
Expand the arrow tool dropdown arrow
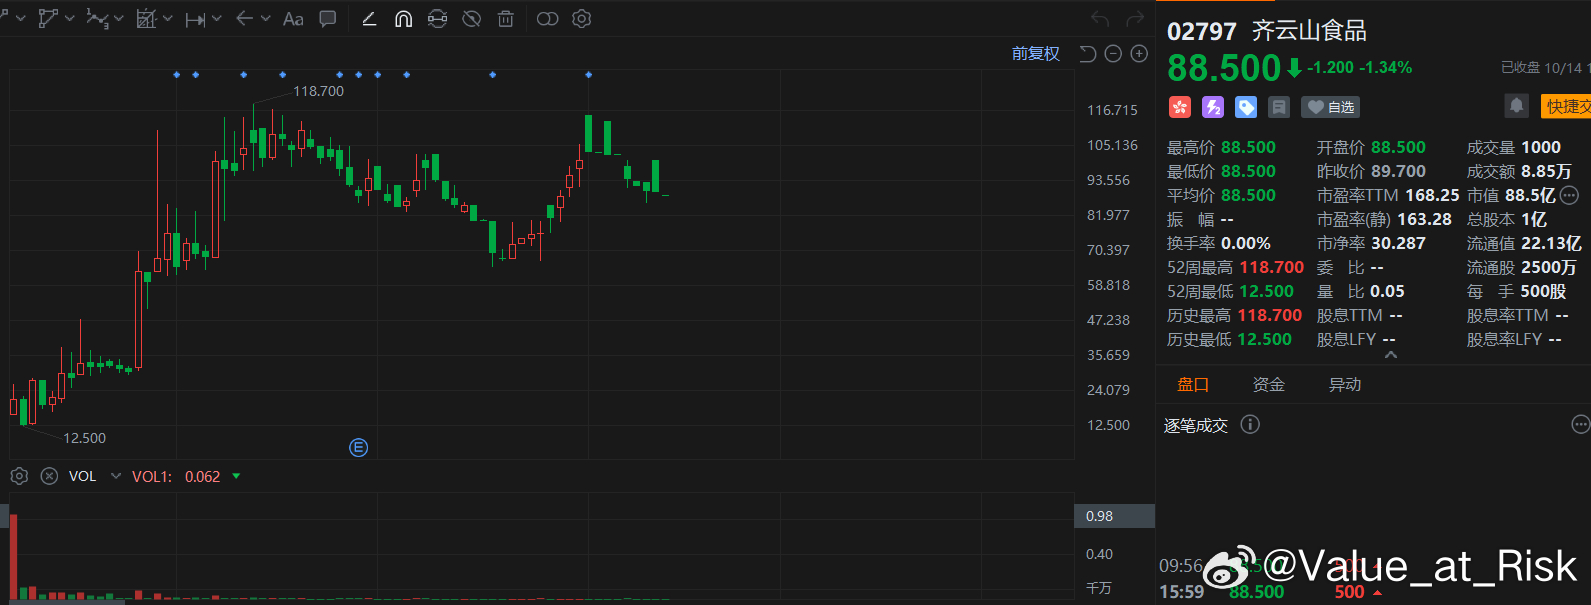265,18
